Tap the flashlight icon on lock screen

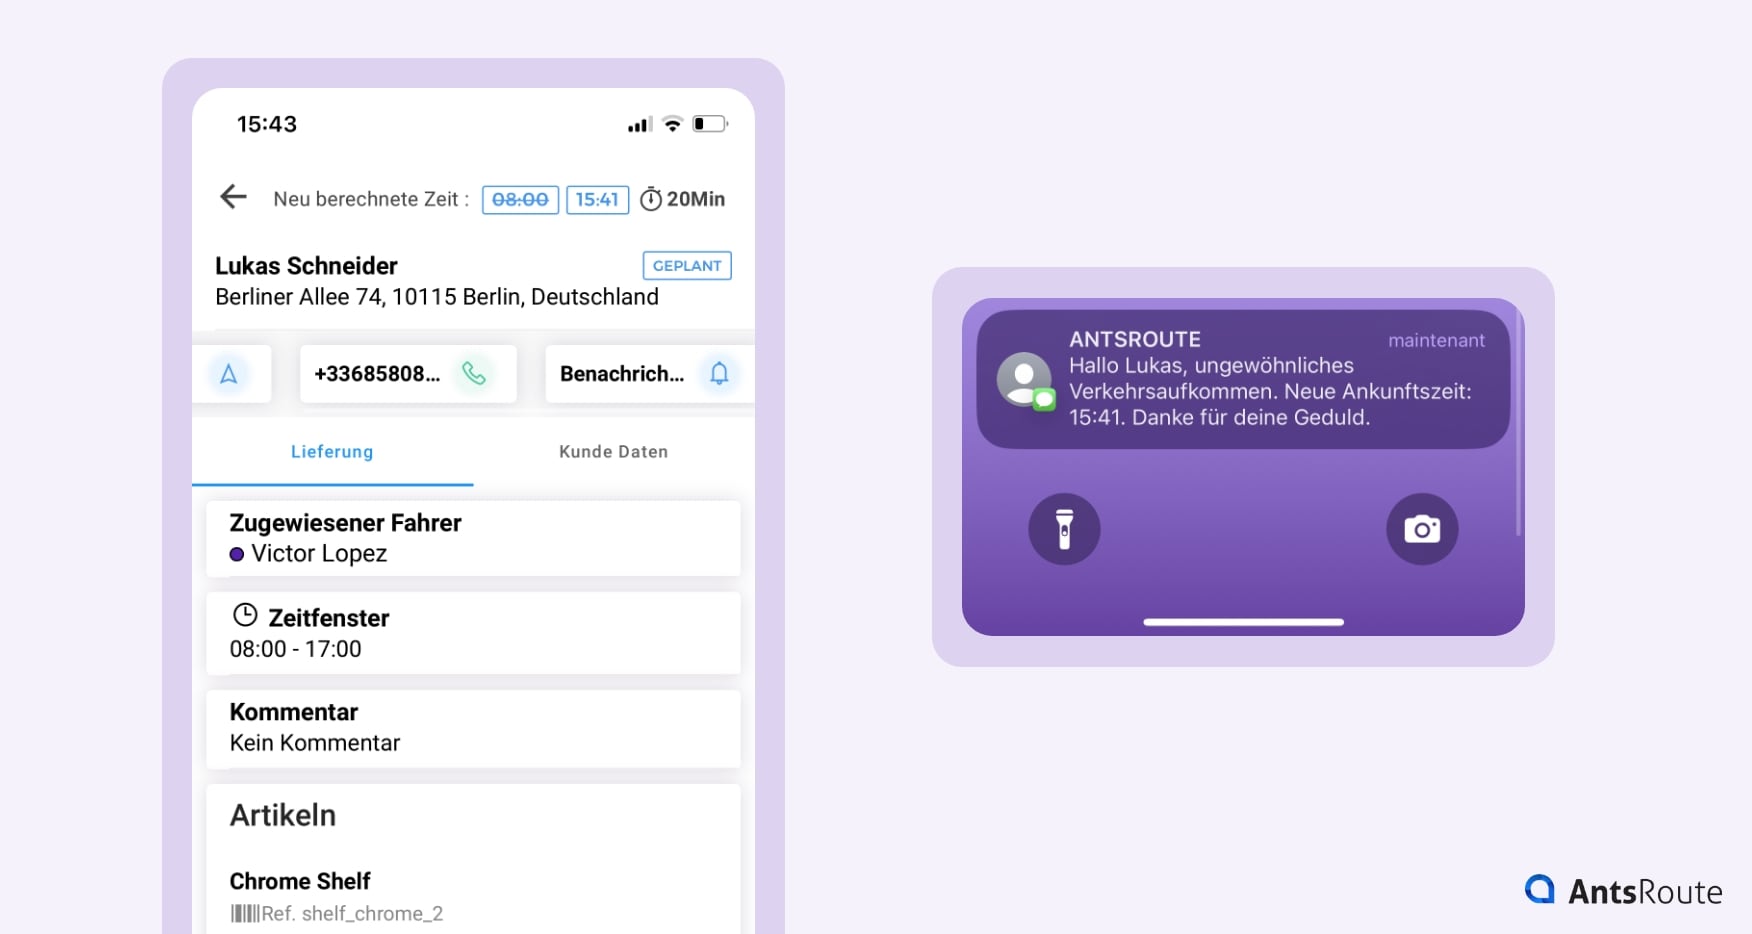(x=1064, y=529)
